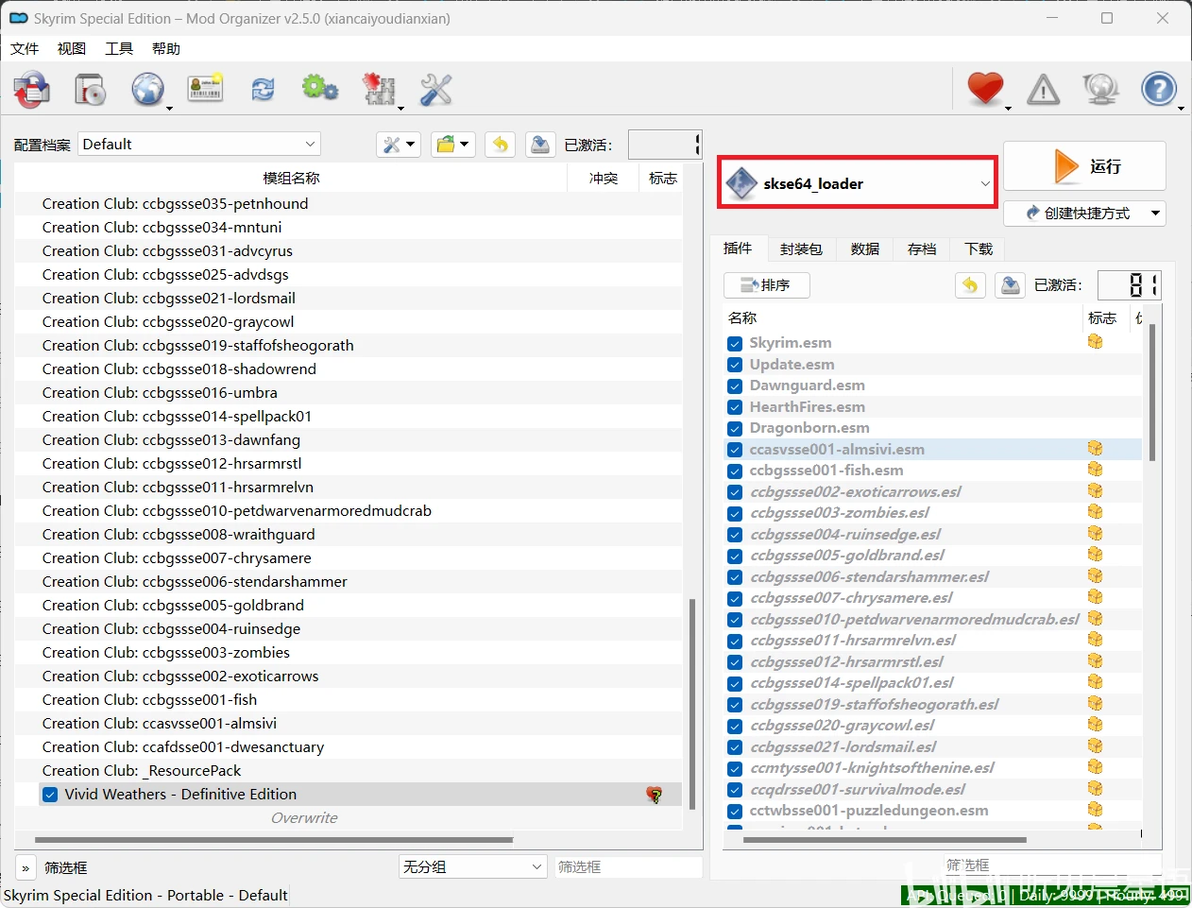The width and height of the screenshot is (1192, 908).
Task: Click the plugin list vertical scrollbar
Action: point(1152,392)
